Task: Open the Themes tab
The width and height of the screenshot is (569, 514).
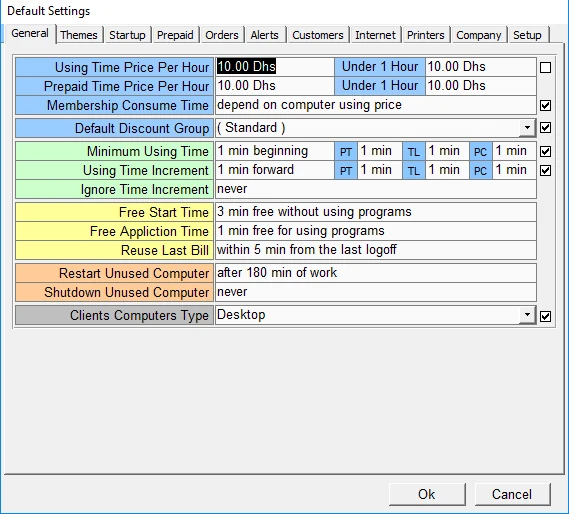Action: click(x=79, y=35)
